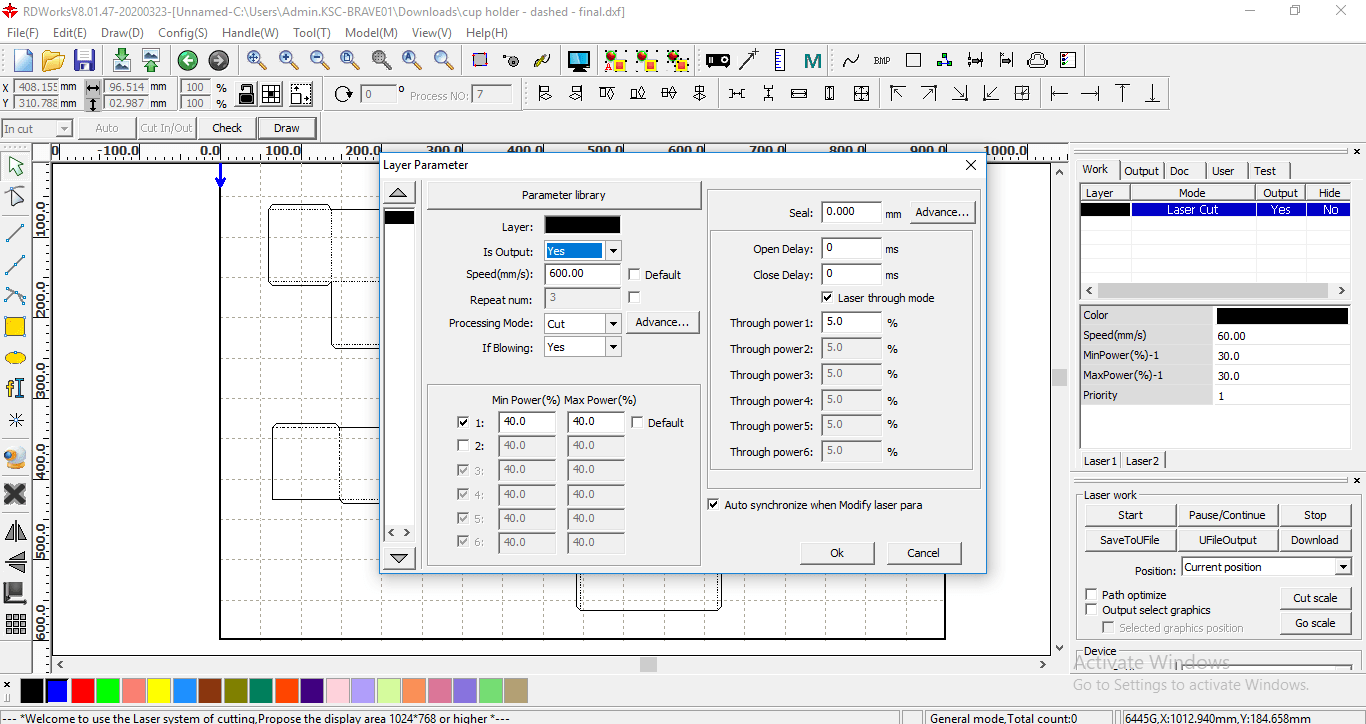Viewport: 1366px width, 724px height.
Task: Click the Speed(mm/s) input field
Action: 582,274
